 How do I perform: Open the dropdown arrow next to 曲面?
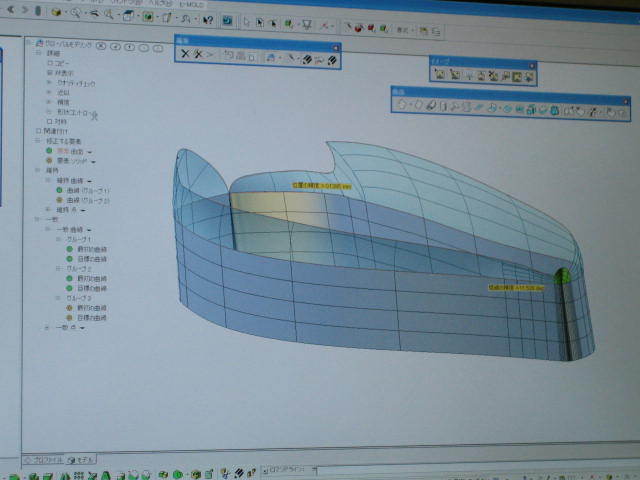tap(90, 151)
